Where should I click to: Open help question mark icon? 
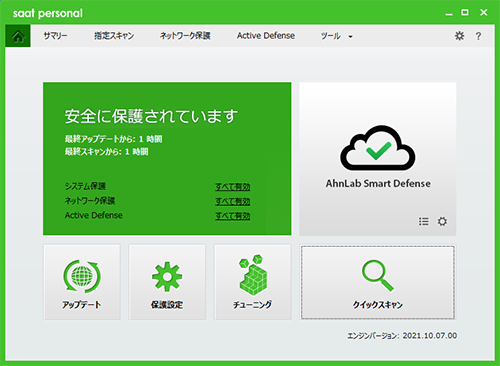(478, 36)
